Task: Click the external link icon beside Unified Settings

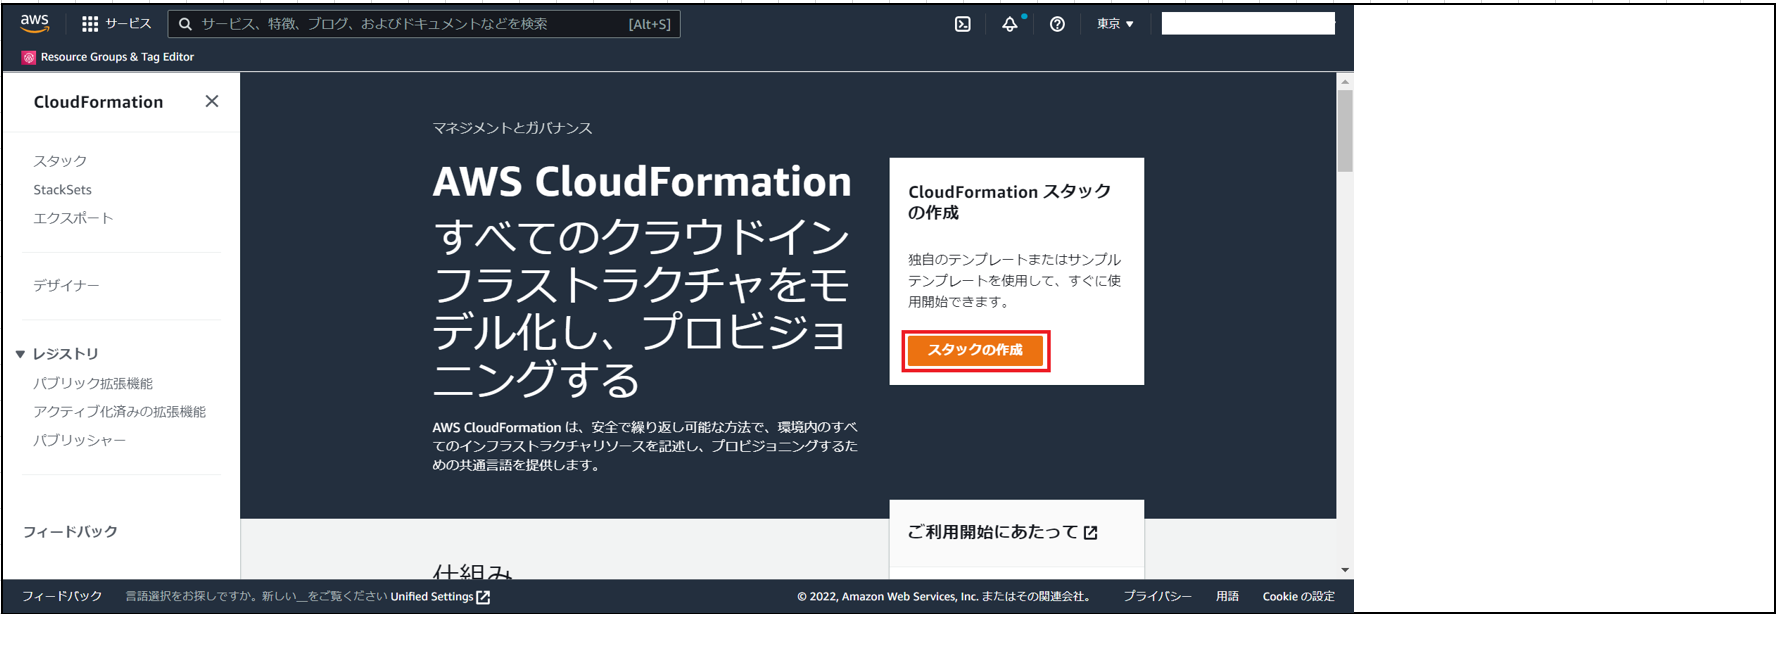Action: (483, 597)
